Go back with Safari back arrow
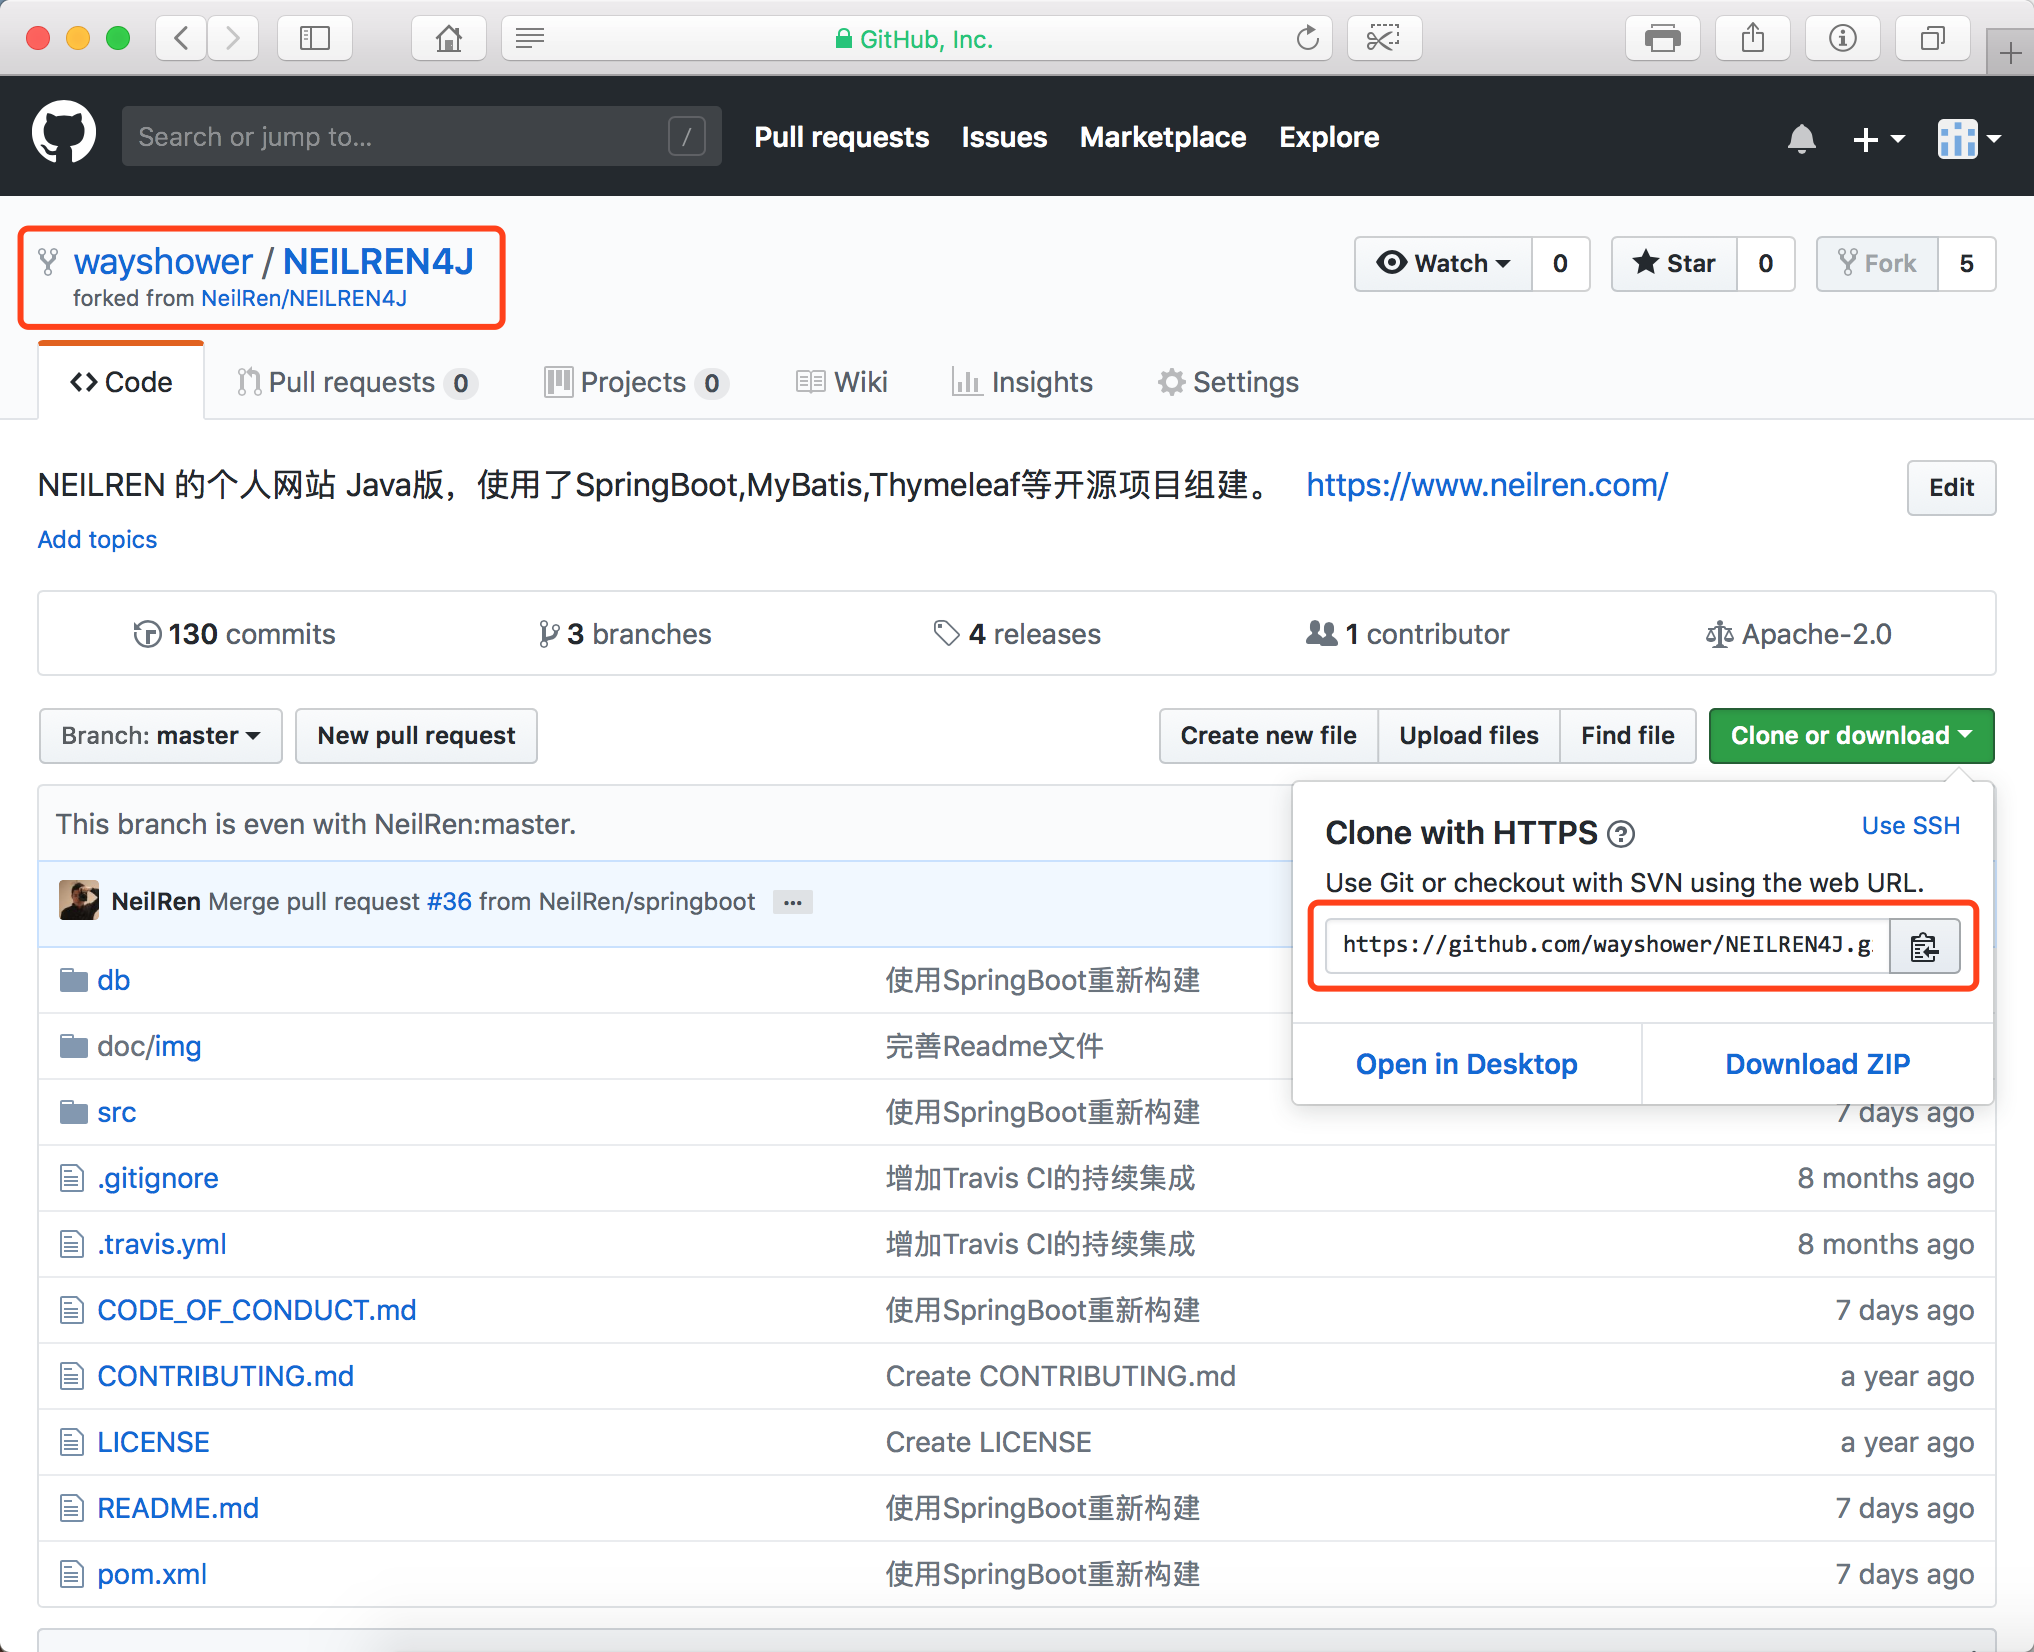The height and width of the screenshot is (1652, 2034). [x=181, y=39]
